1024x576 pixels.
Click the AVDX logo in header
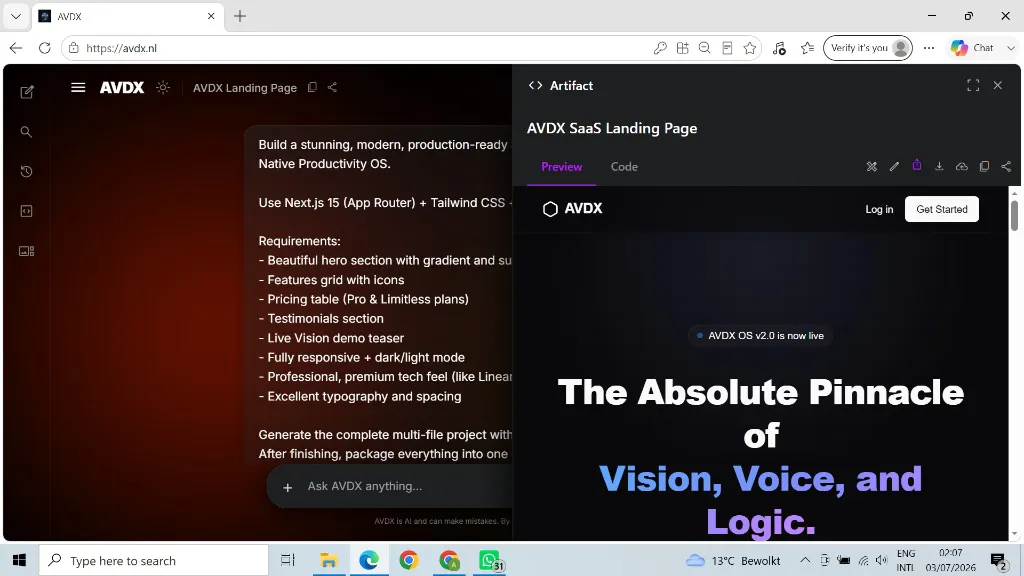(x=121, y=88)
